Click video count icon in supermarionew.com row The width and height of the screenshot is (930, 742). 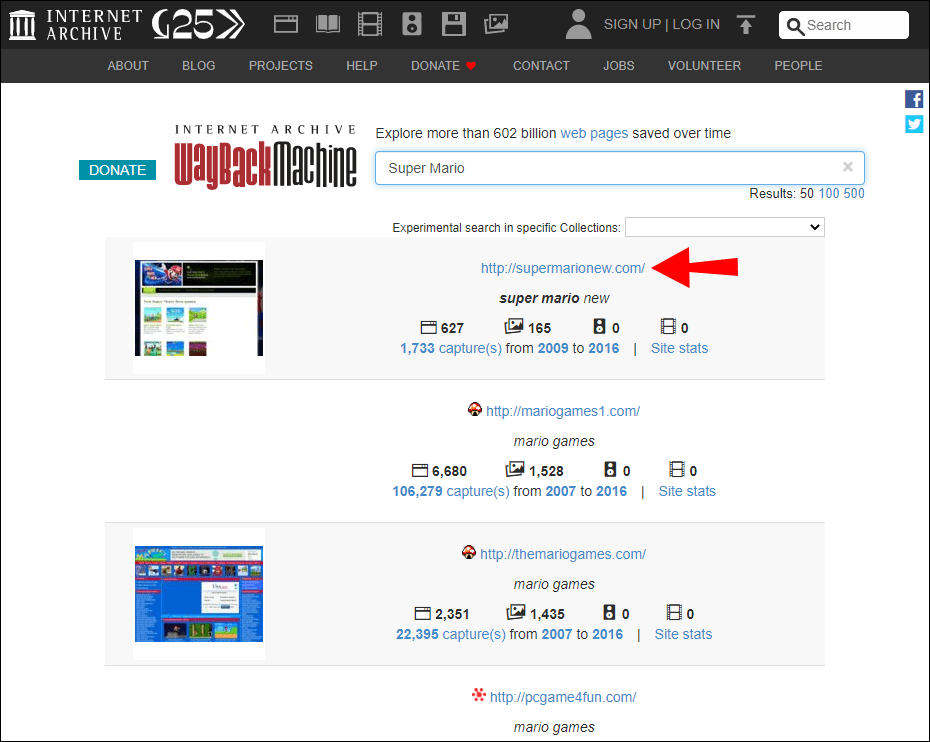[x=668, y=327]
